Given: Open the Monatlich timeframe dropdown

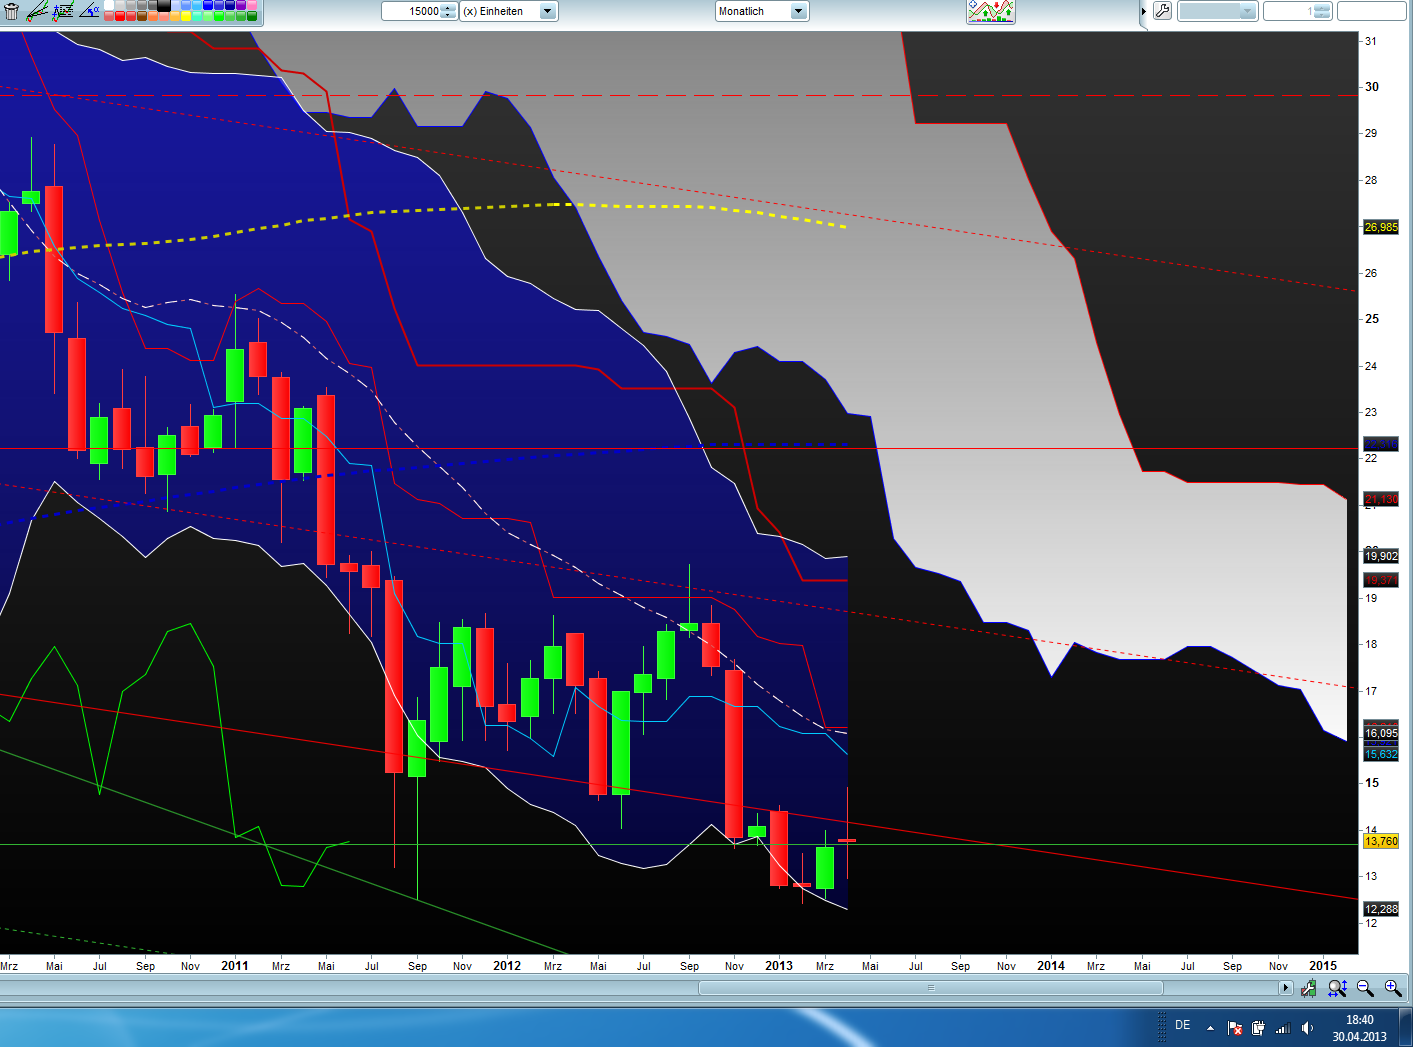Looking at the screenshot, I should pyautogui.click(x=762, y=11).
